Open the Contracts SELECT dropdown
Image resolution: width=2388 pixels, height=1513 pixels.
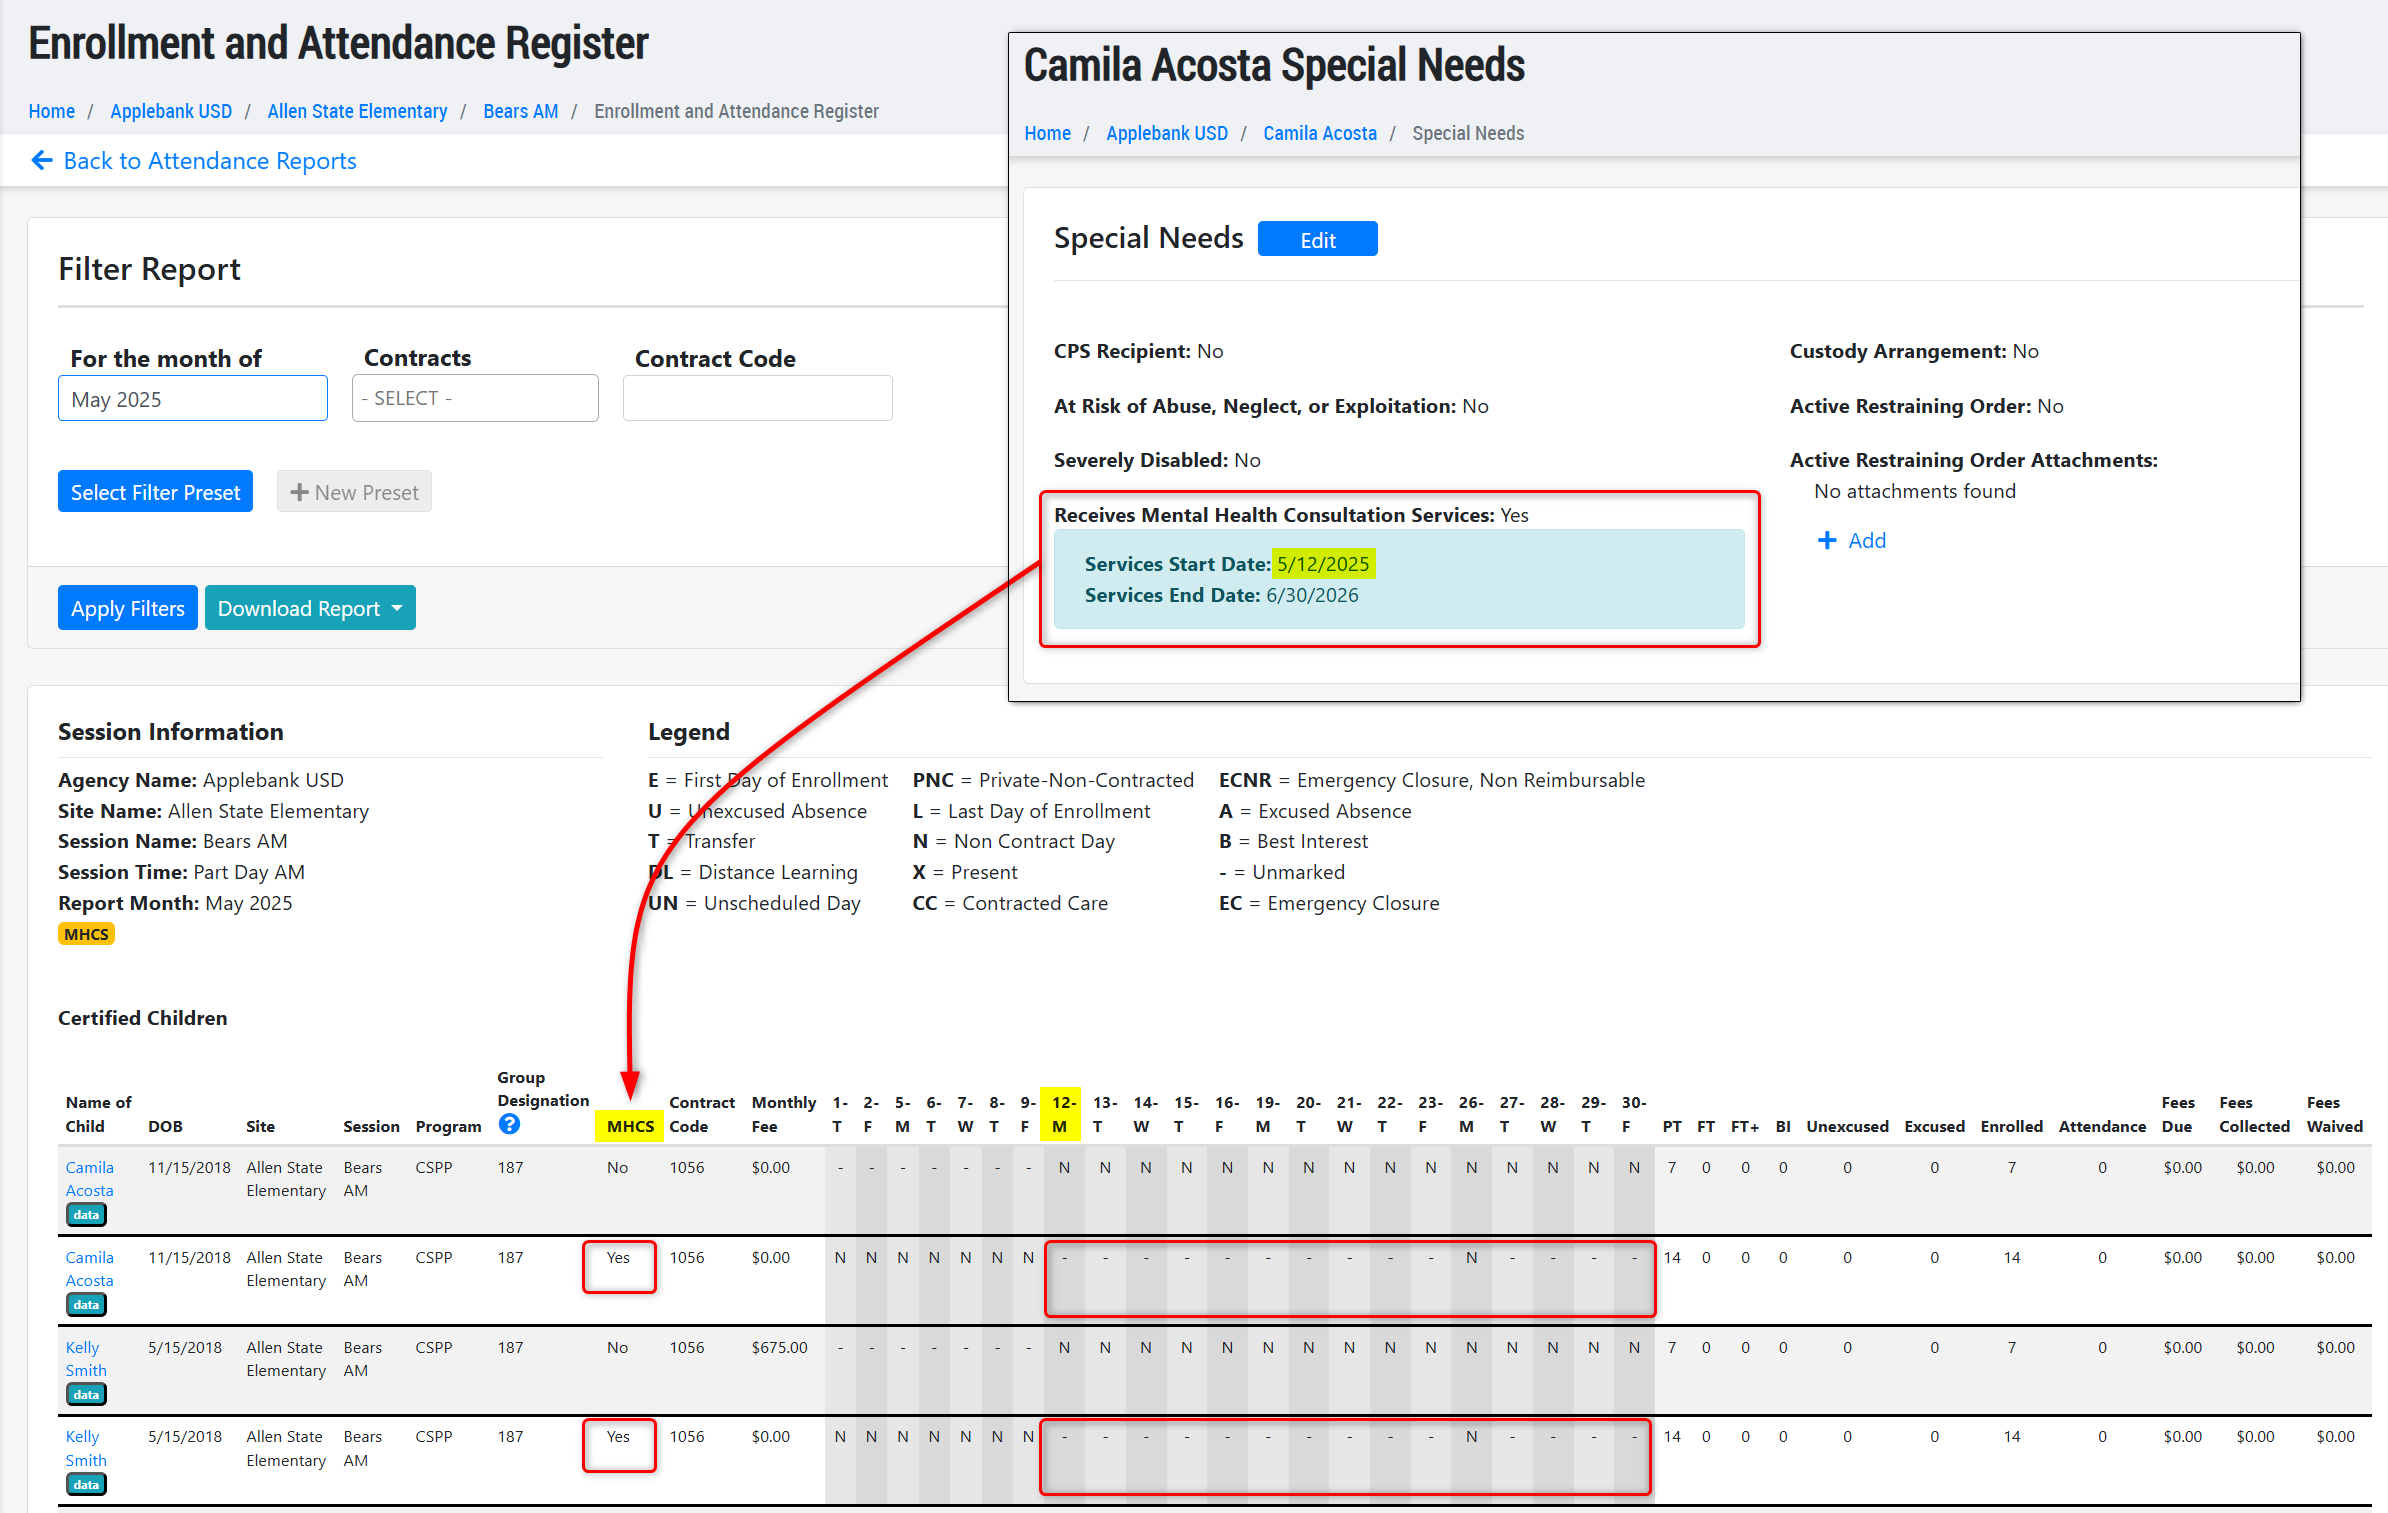tap(475, 398)
